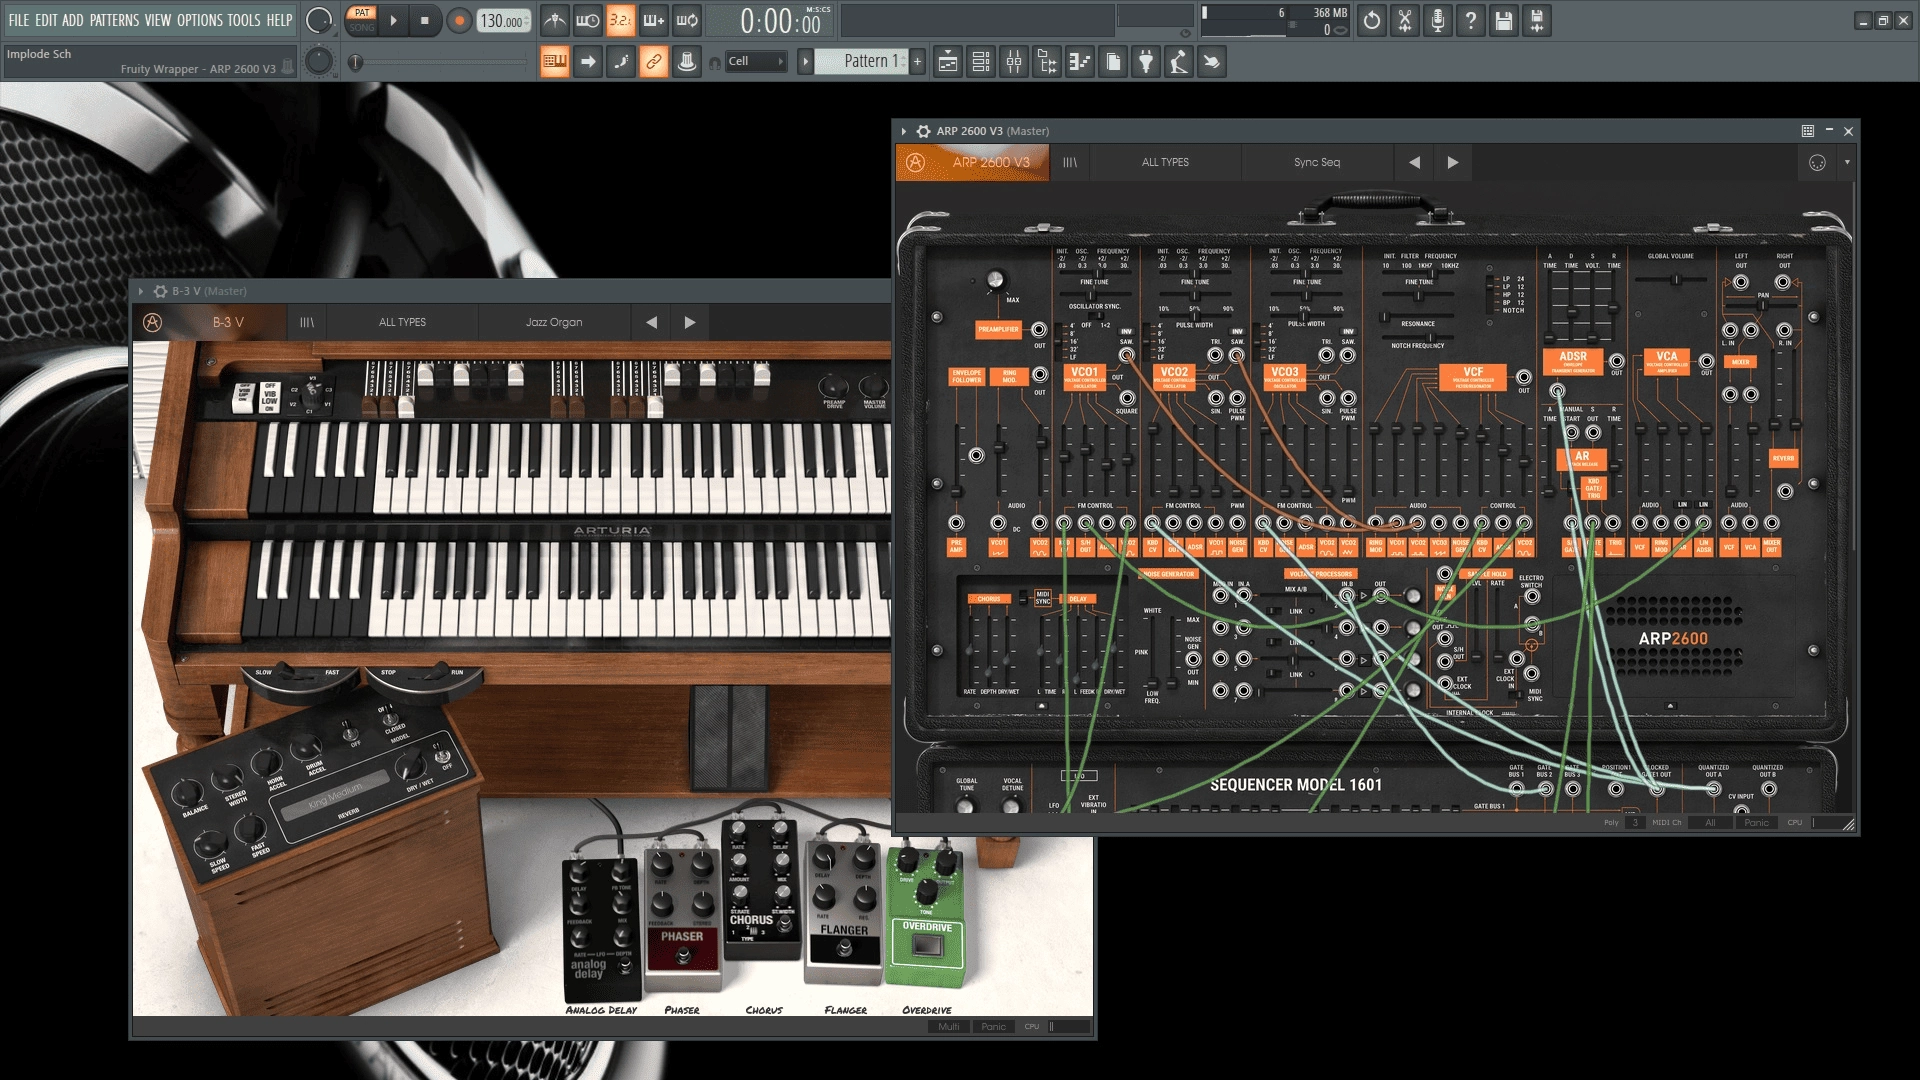
Task: Open the FILE menu
Action: [x=19, y=20]
